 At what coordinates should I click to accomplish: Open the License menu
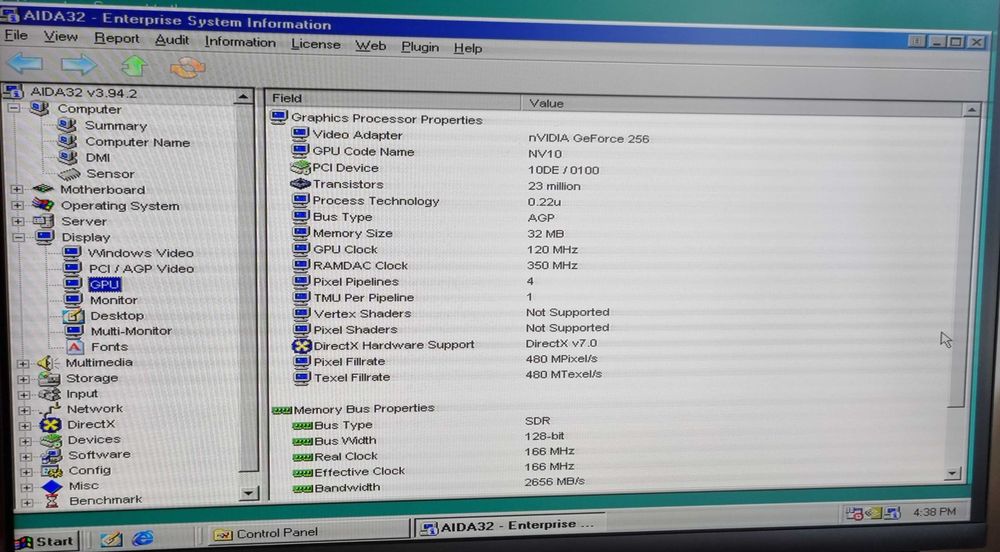(x=315, y=45)
